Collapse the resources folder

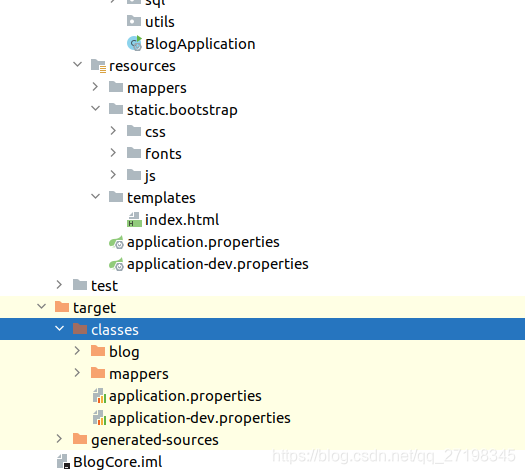pos(77,65)
